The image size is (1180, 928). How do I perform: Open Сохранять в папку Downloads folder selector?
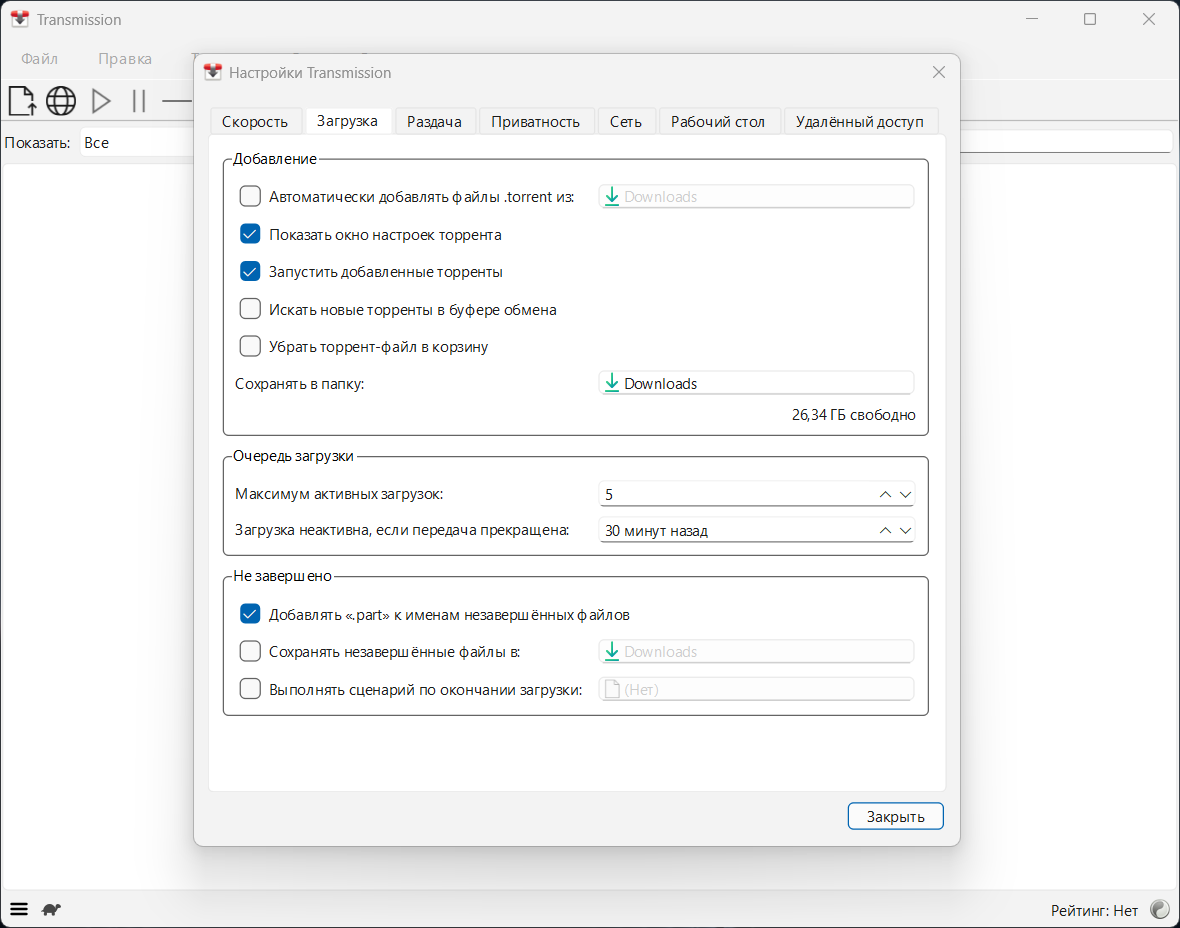[756, 383]
